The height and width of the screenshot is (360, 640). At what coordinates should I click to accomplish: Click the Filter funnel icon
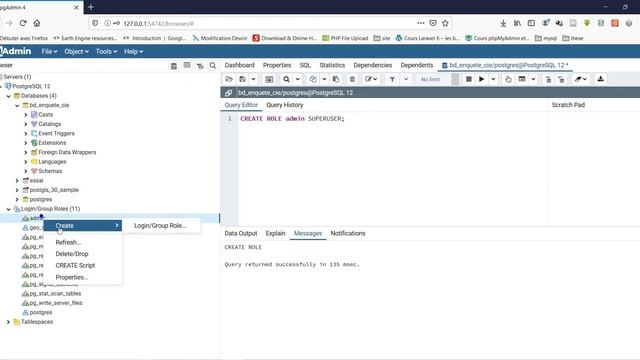tap(392, 79)
